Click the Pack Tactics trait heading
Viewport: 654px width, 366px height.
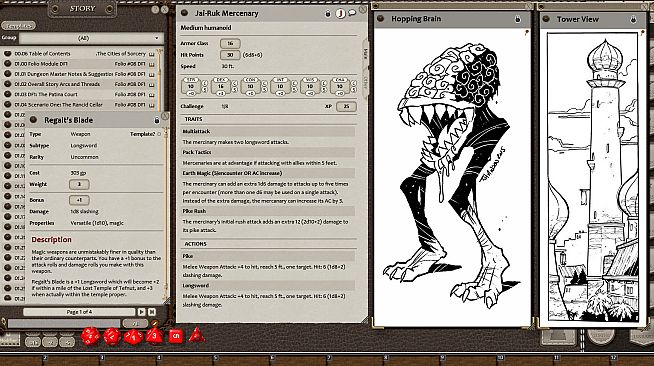[269, 152]
